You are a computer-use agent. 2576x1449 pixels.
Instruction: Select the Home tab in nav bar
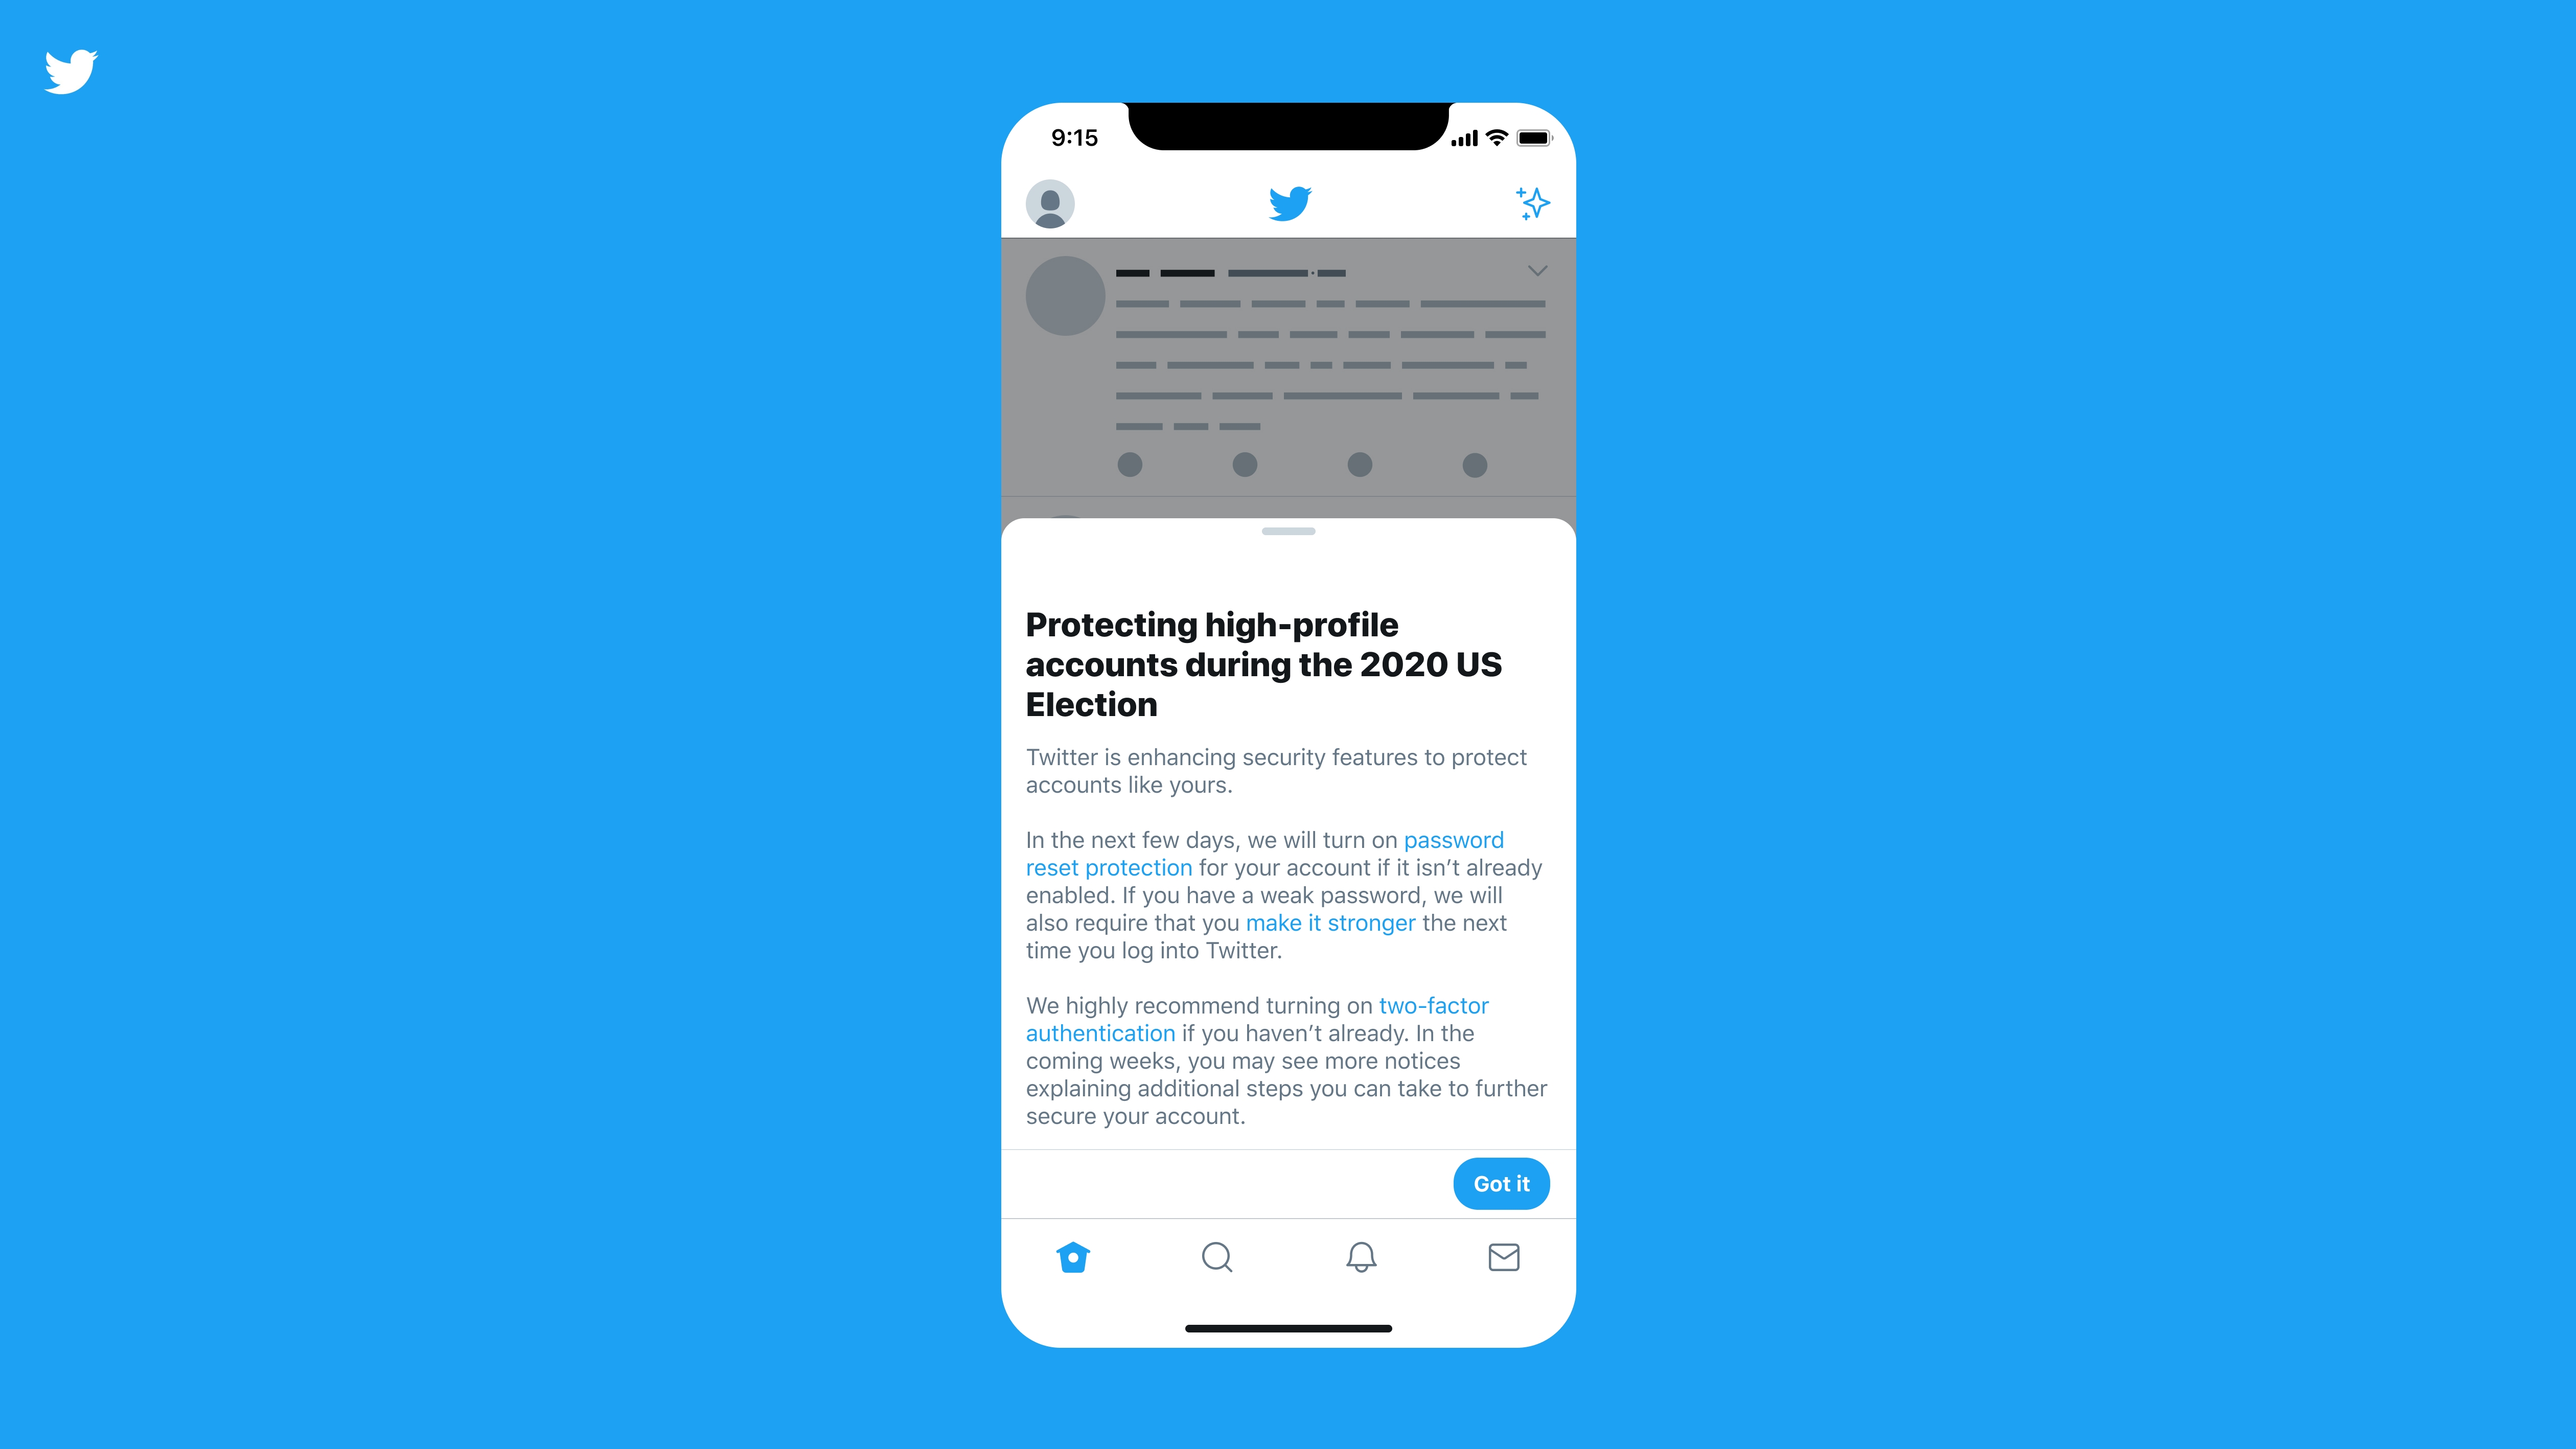tap(1074, 1256)
